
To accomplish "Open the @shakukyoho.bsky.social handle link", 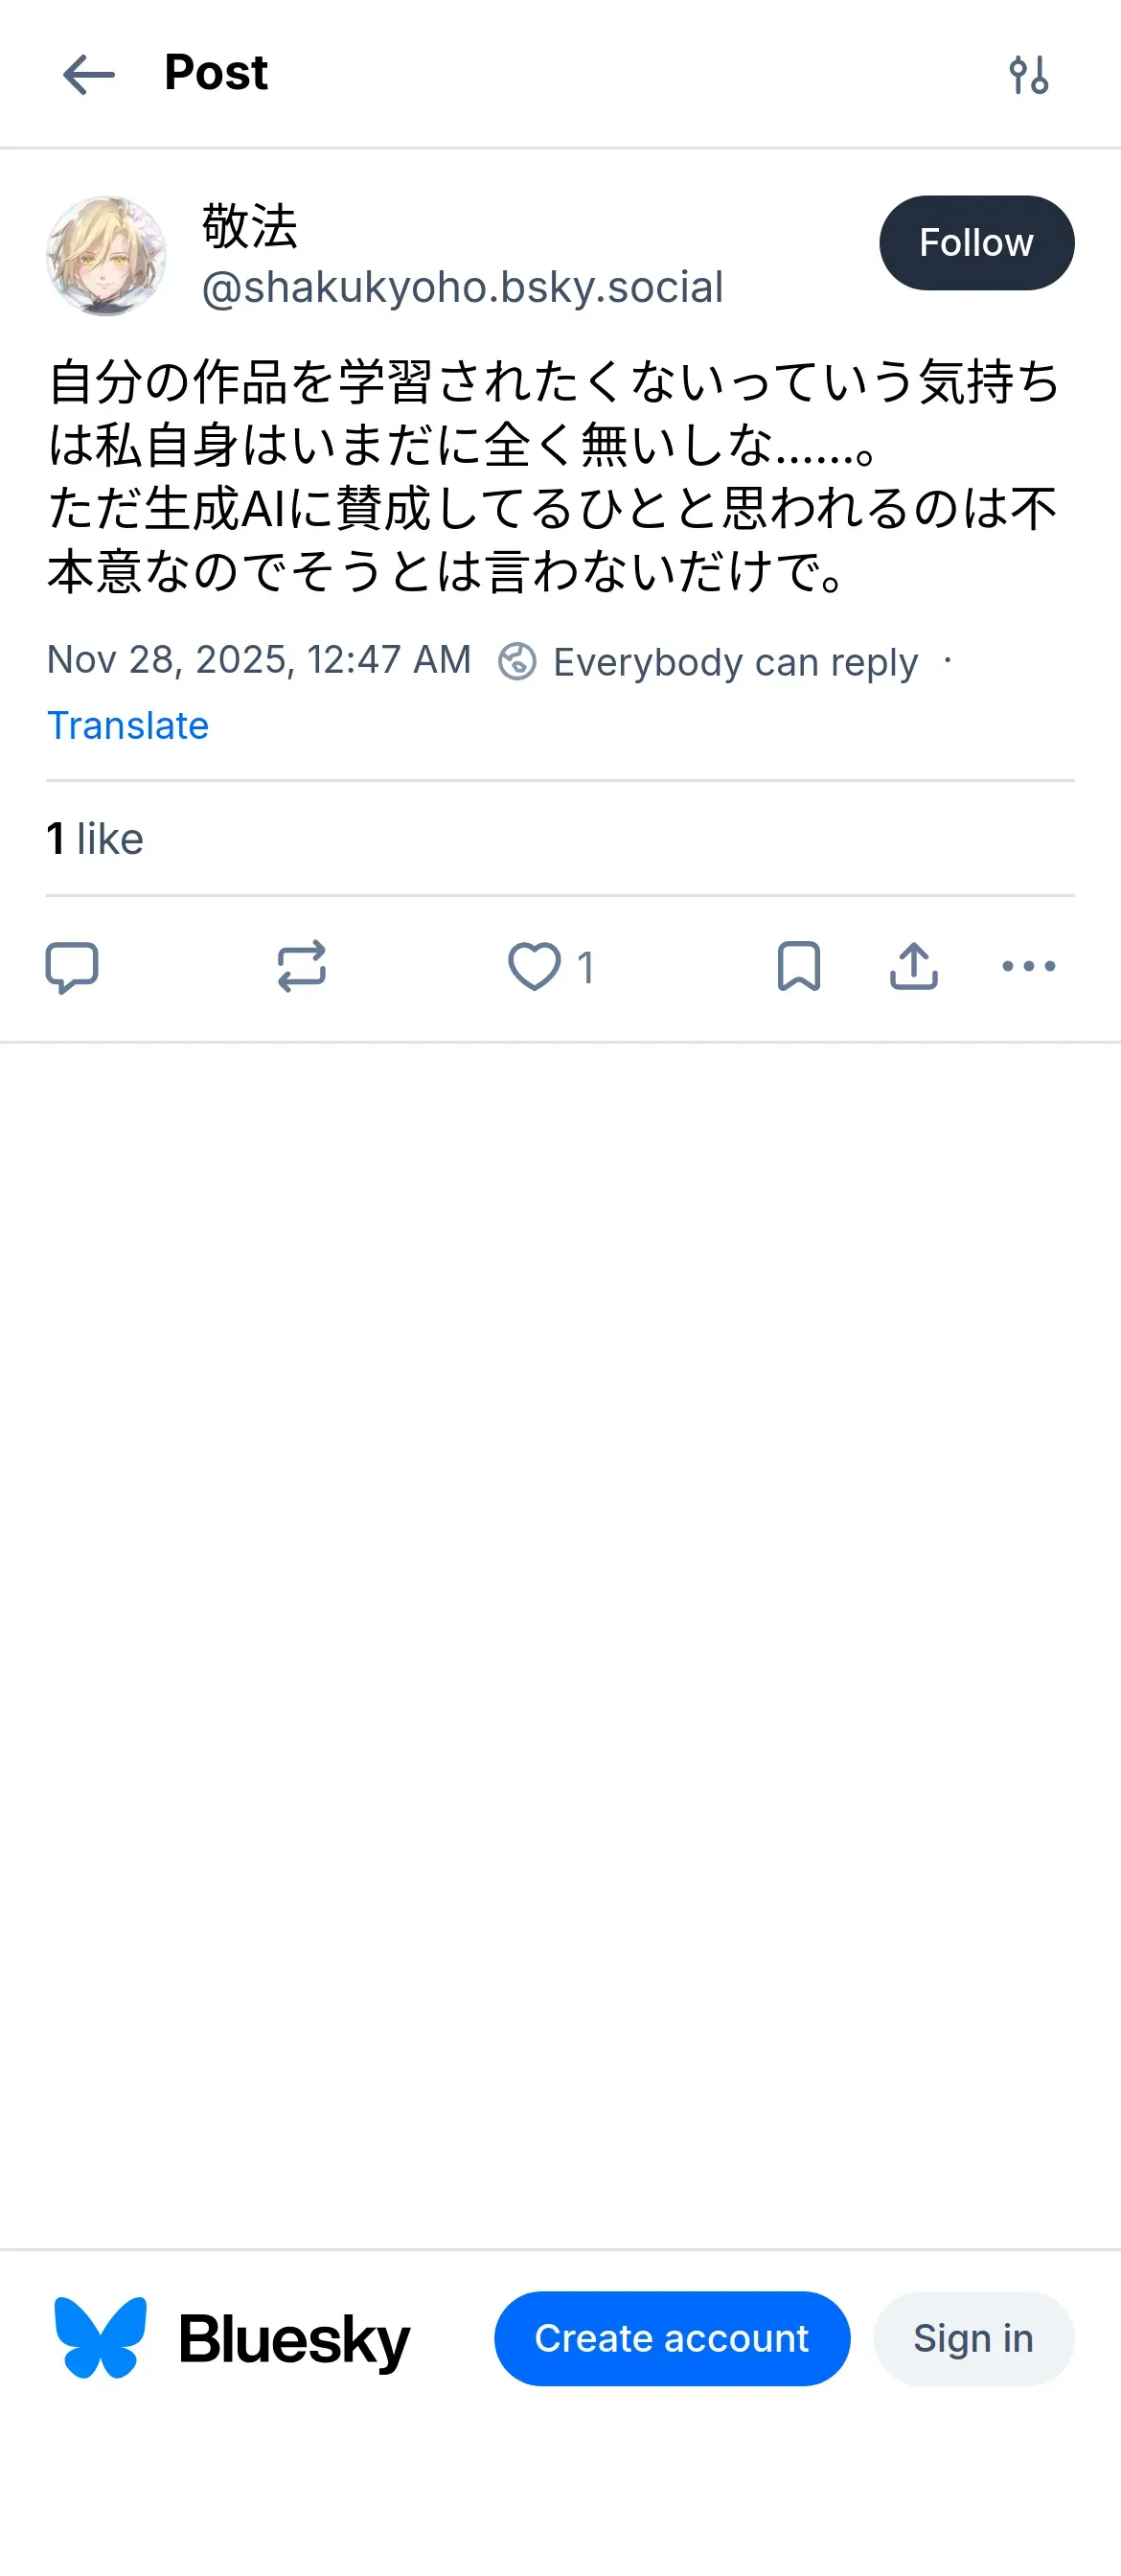I will 462,288.
